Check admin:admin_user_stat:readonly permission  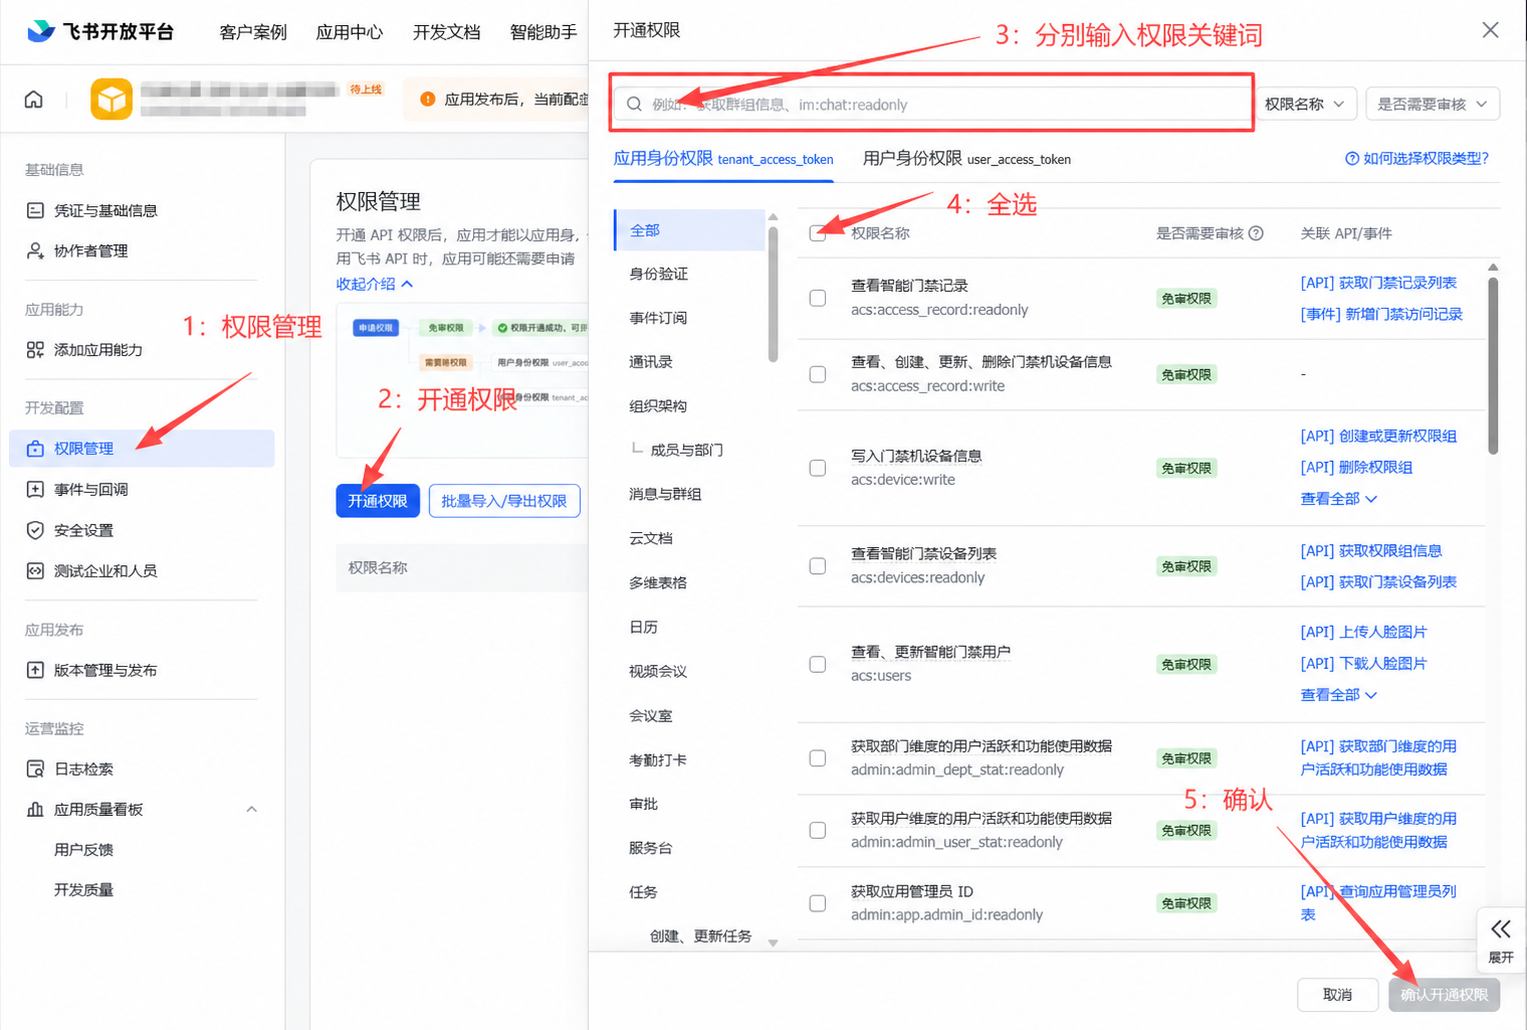(x=817, y=830)
